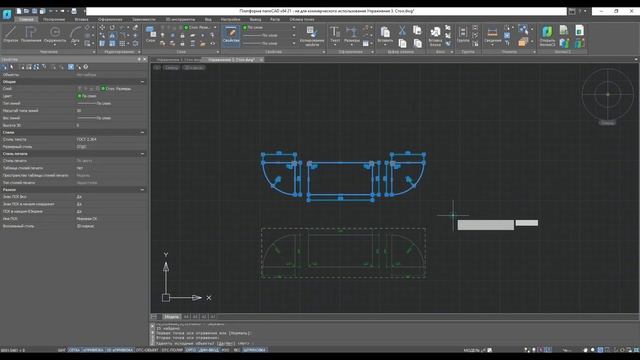Image resolution: width=640 pixels, height=360 pixels.
Task: Click the Mirror tool icon in editing group
Action: pyautogui.click(x=112, y=36)
